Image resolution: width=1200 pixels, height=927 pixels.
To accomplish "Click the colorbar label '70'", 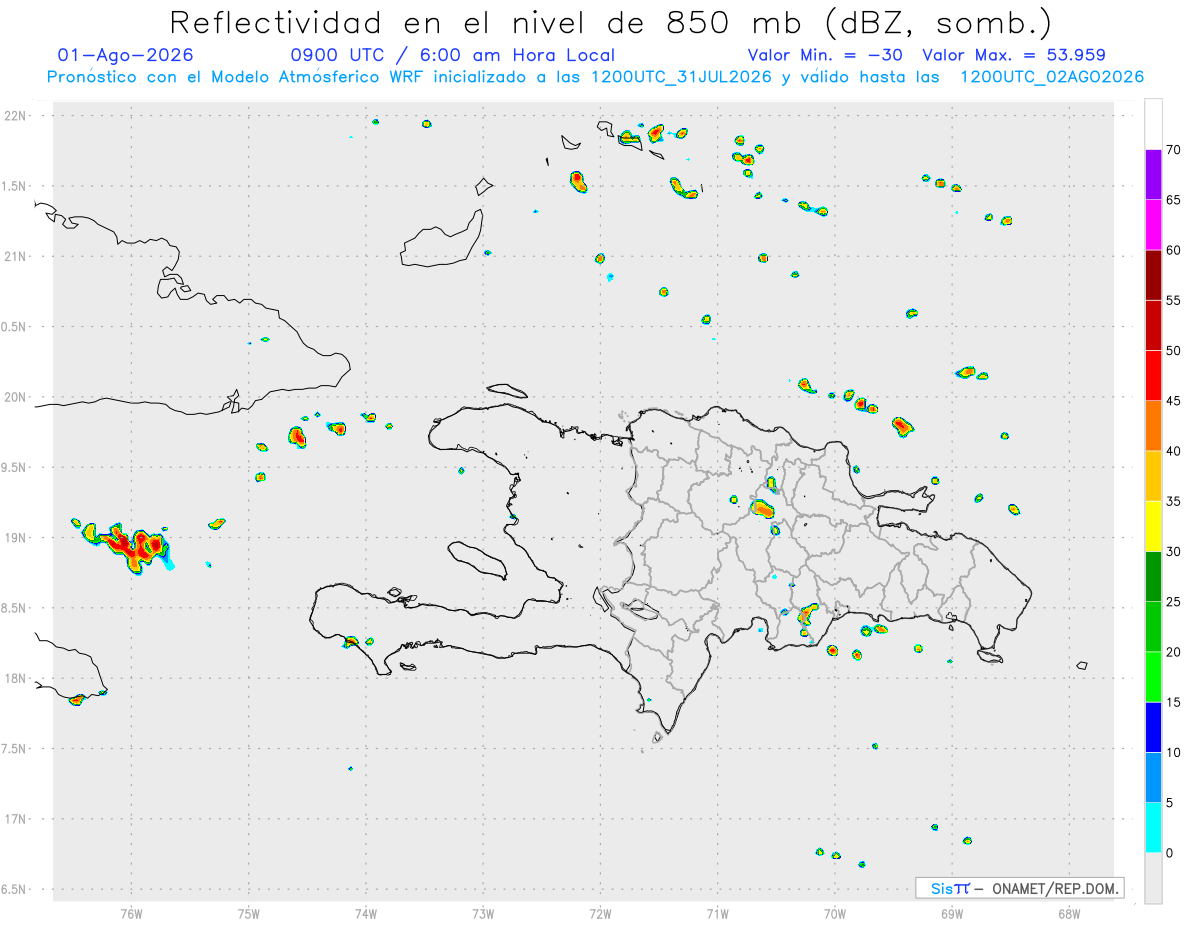I will (x=1174, y=149).
